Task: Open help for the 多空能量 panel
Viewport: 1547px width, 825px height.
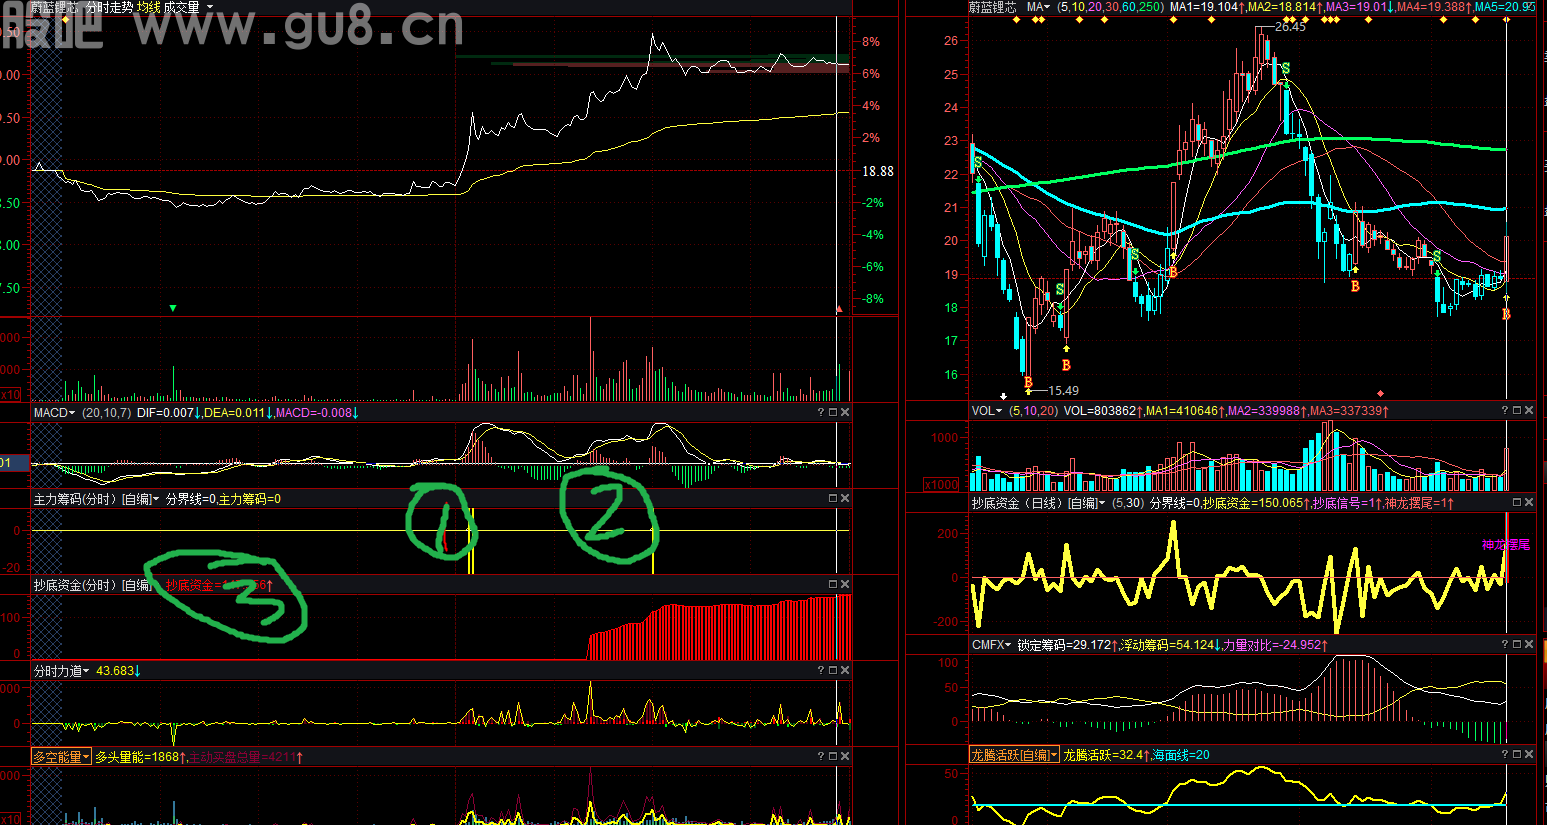Action: [820, 756]
